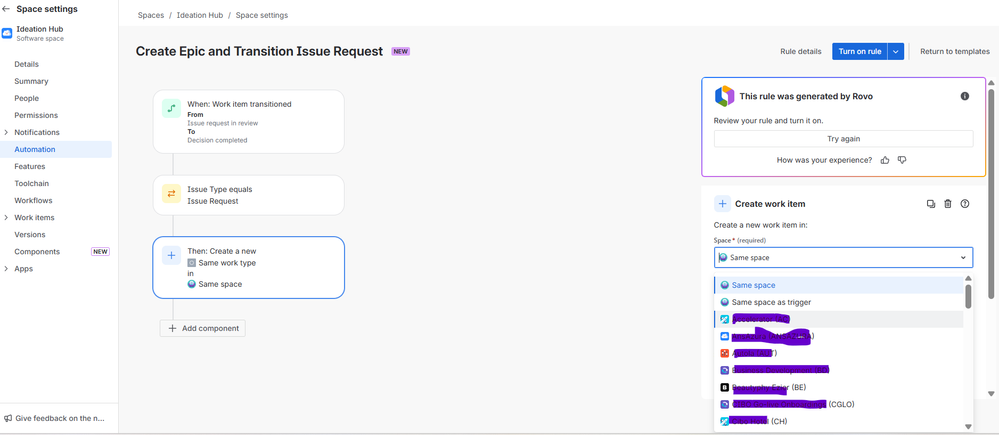Give thumbs down feedback on experience
Viewport: 999px width, 435px height.
(902, 160)
